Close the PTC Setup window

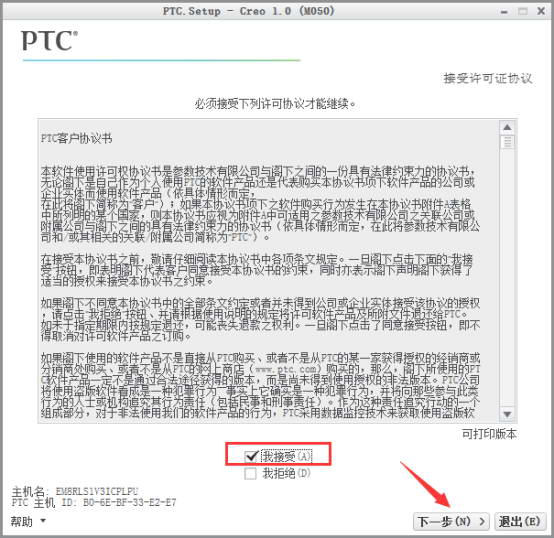click(541, 11)
